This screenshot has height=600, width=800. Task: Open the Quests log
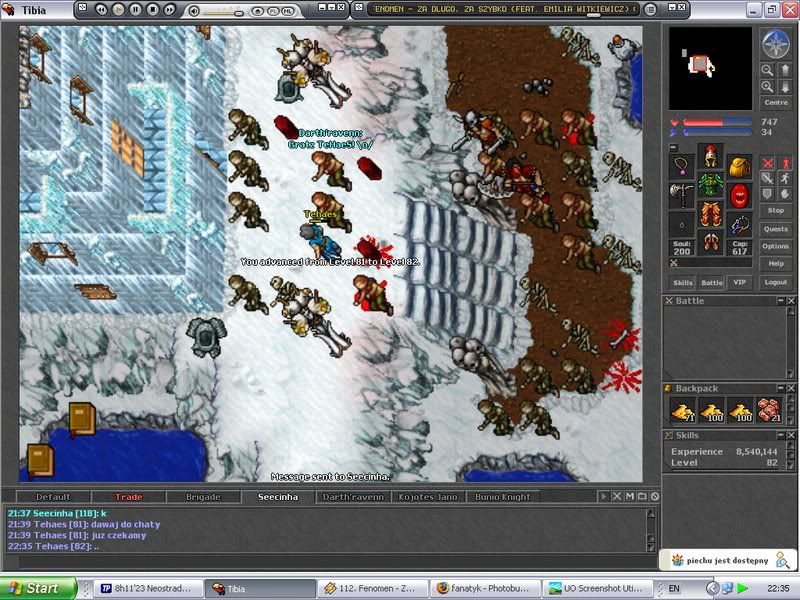tap(776, 229)
